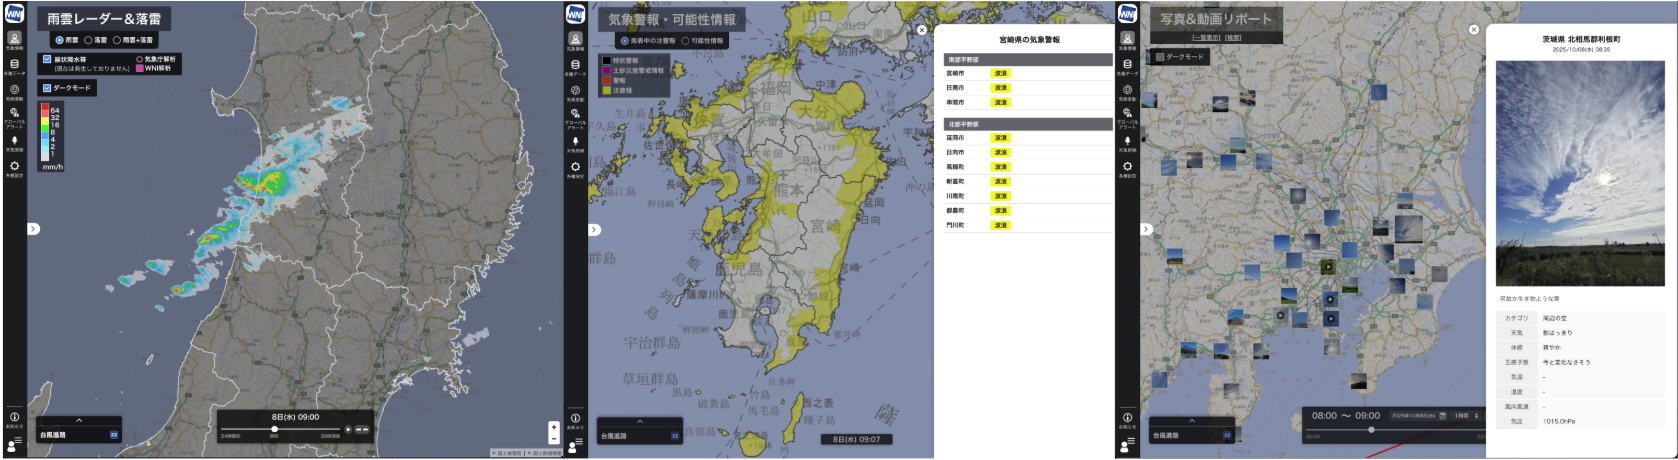
Task: Close the 宮崎県の気象警報 panel
Action: pos(921,30)
